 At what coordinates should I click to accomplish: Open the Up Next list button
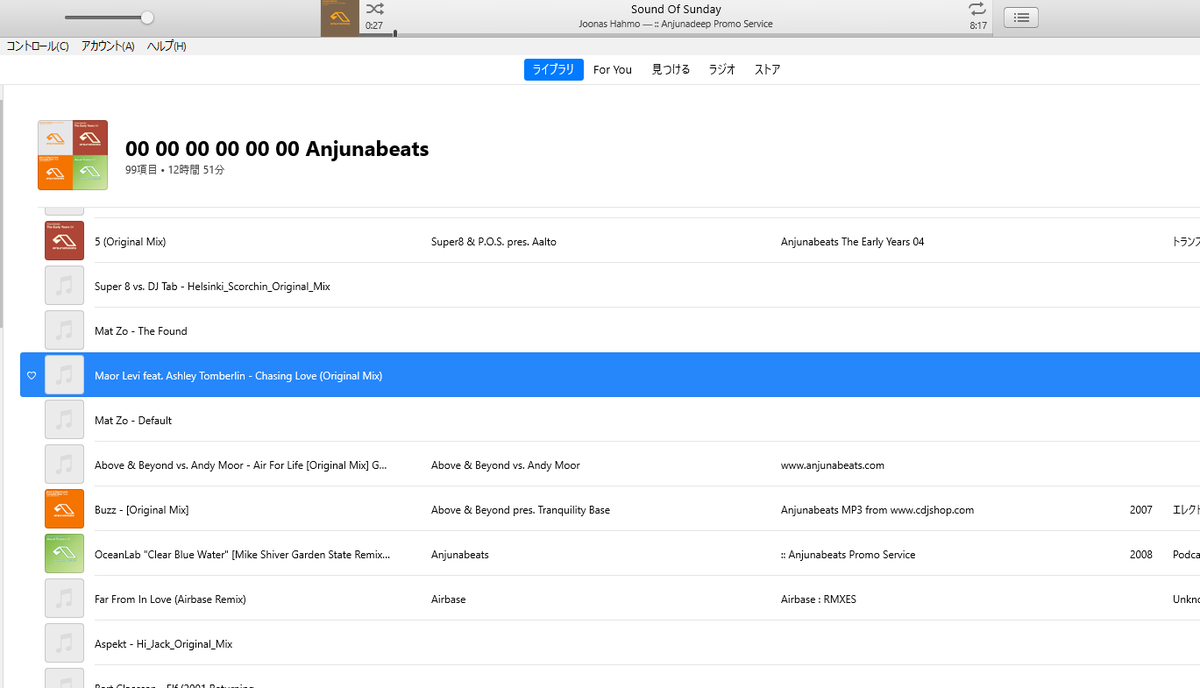tap(1021, 17)
